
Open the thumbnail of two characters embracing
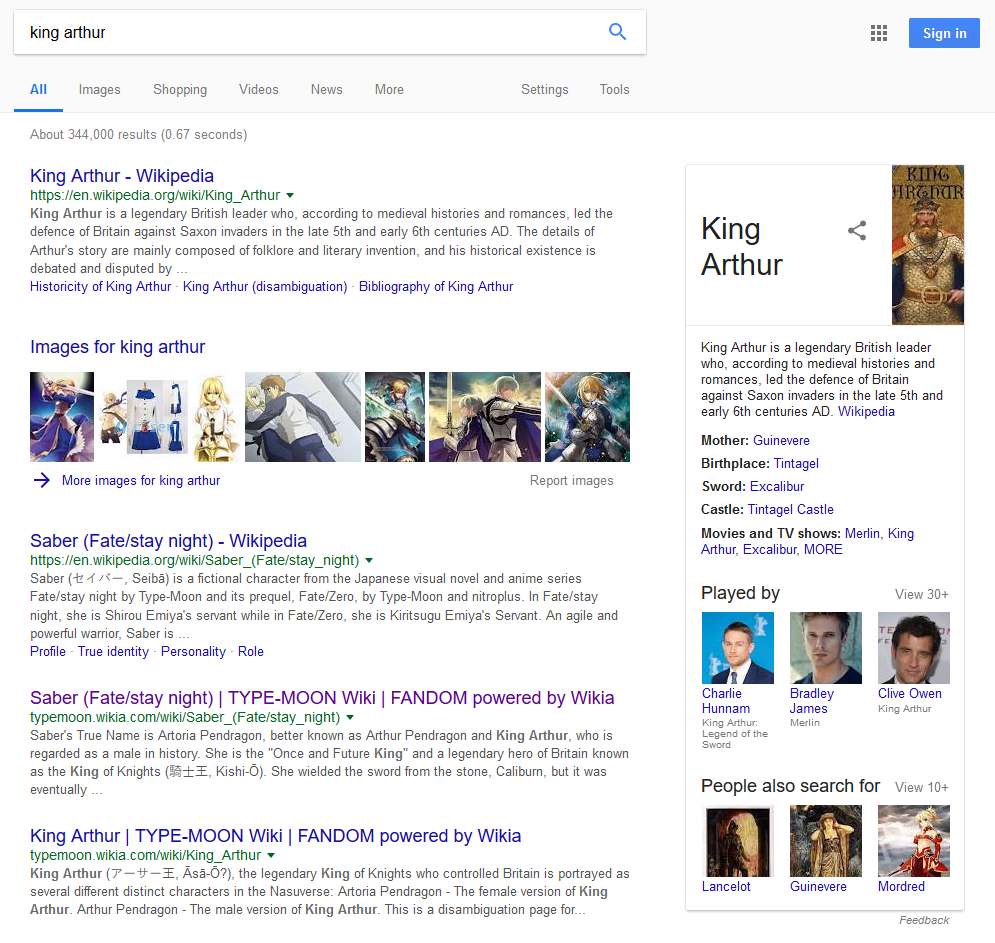(303, 417)
